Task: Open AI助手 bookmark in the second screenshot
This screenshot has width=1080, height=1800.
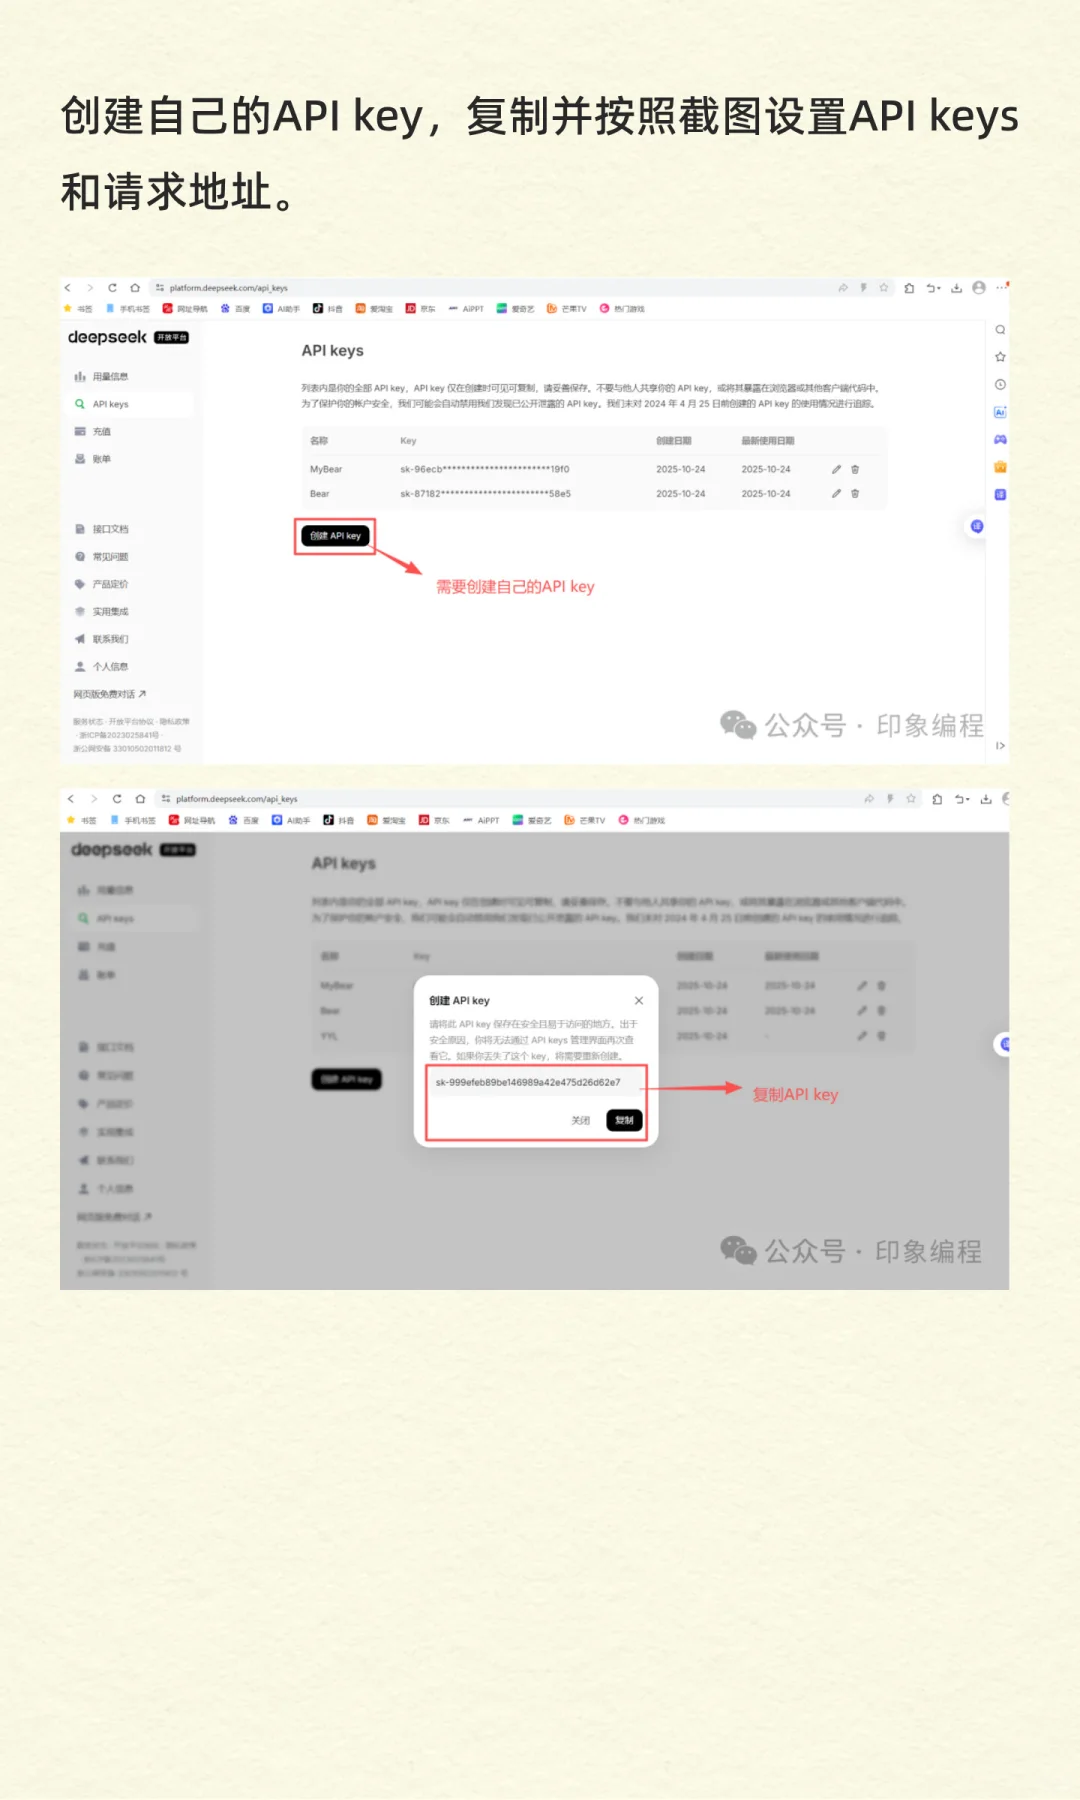Action: pyautogui.click(x=291, y=820)
